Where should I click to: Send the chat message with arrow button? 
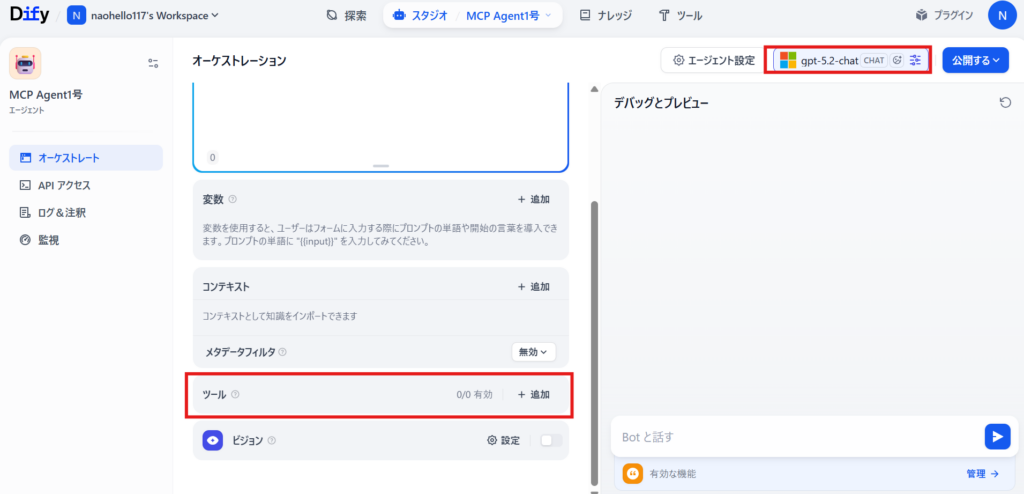(x=996, y=436)
